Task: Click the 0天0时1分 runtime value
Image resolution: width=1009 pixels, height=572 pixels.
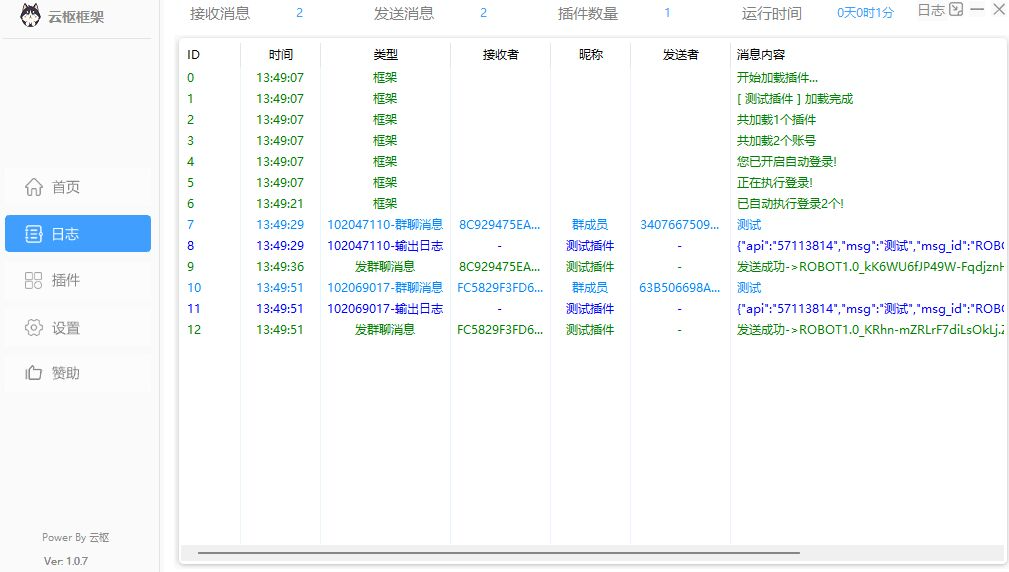Action: (865, 14)
